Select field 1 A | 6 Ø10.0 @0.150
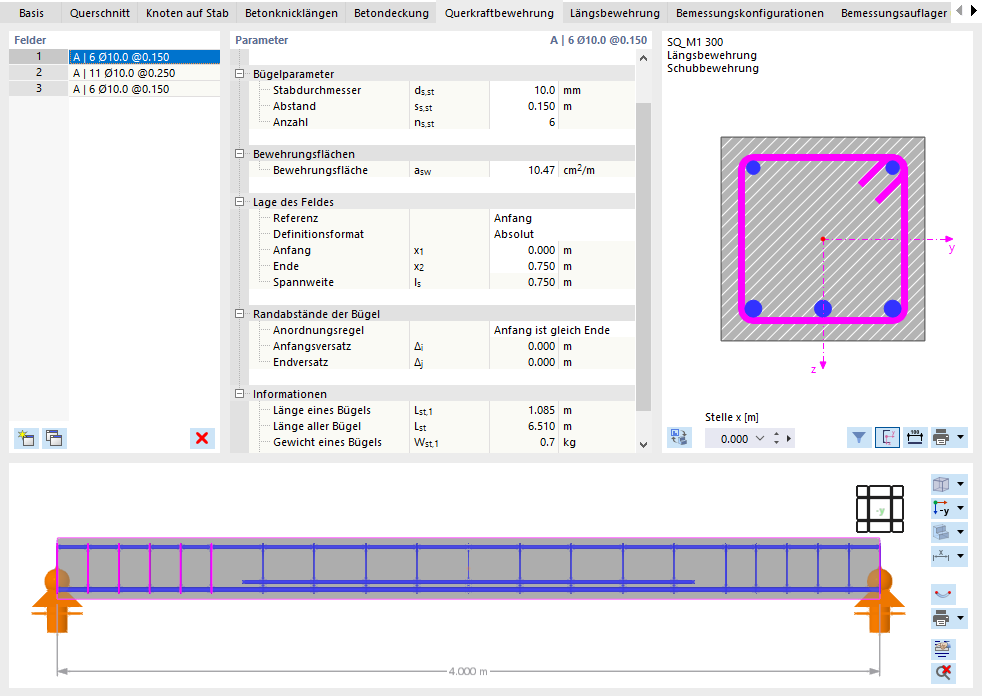 (x=144, y=57)
